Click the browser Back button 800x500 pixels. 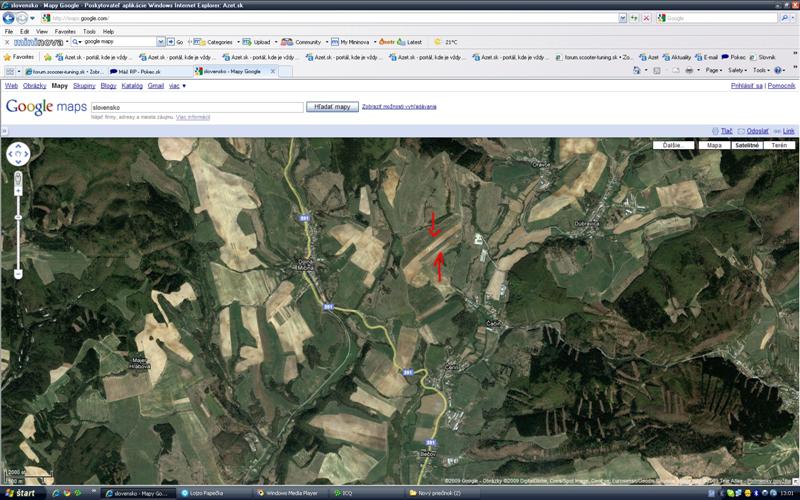(9, 18)
